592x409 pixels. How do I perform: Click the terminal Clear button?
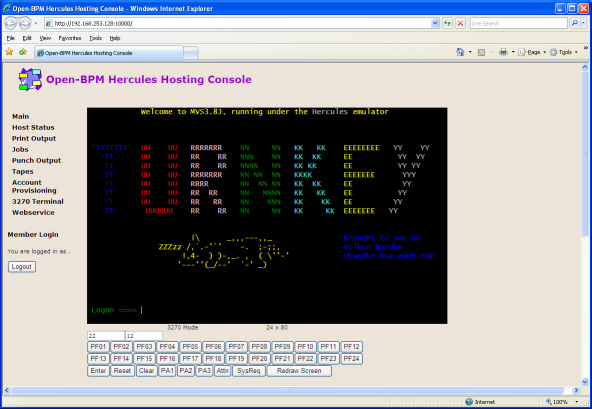(146, 371)
